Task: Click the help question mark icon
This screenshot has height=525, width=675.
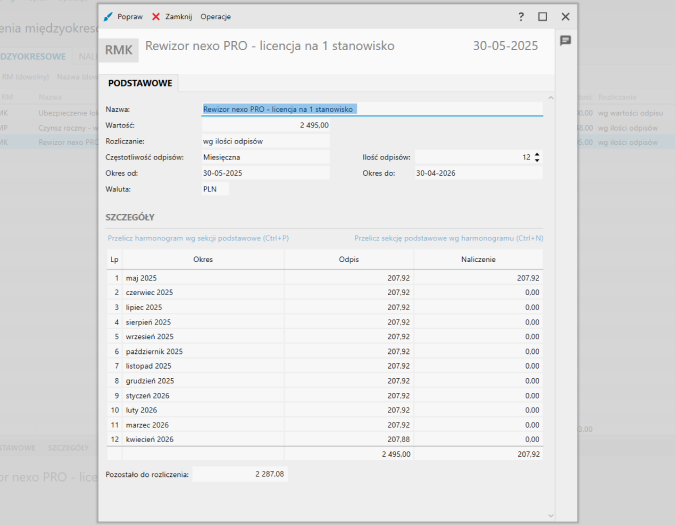Action: point(521,17)
